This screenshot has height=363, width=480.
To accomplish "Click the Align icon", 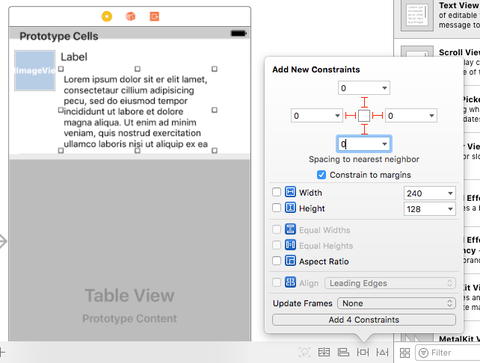I will point(290,282).
